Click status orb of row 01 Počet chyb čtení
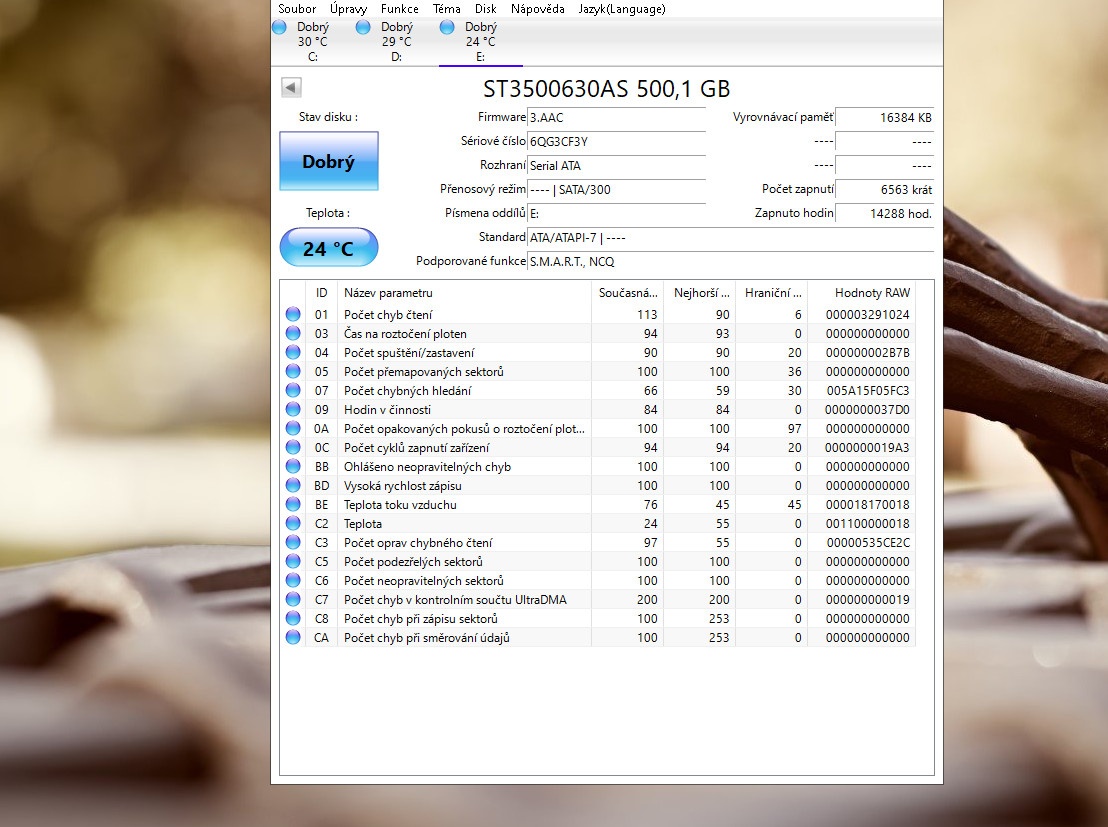 tap(293, 314)
